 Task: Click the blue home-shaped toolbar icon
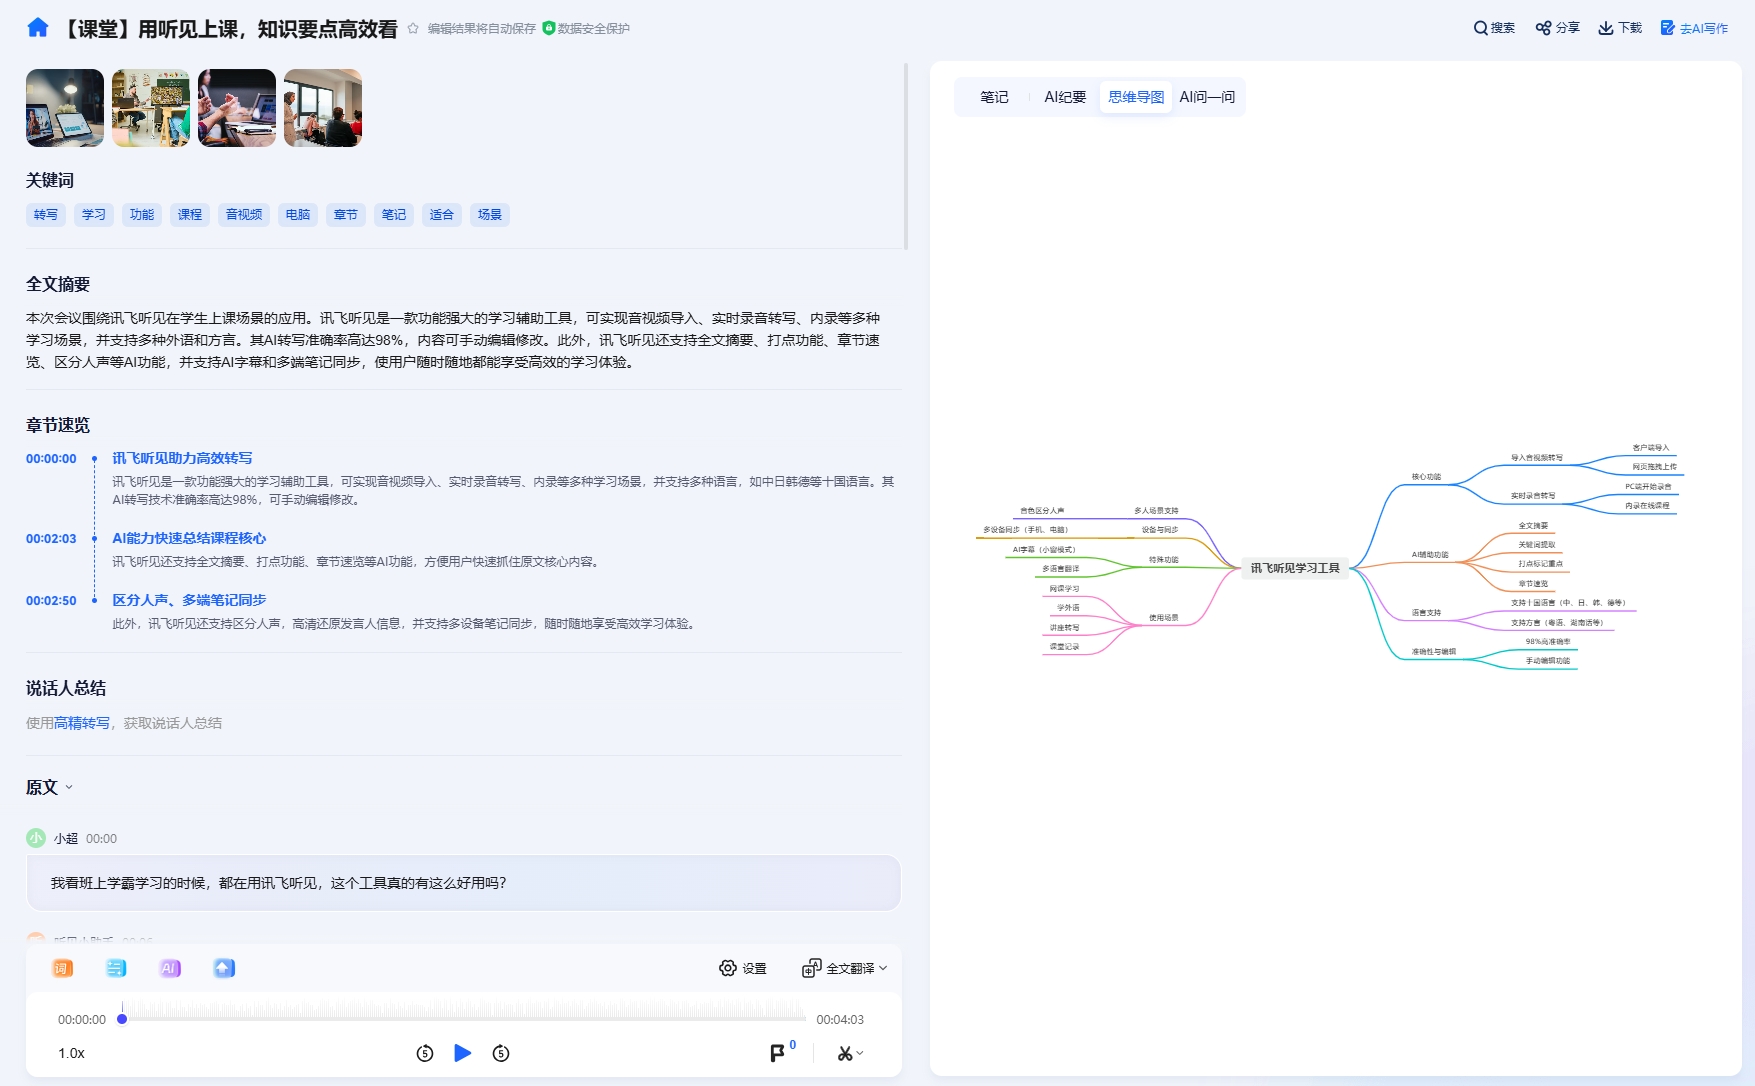coord(224,968)
